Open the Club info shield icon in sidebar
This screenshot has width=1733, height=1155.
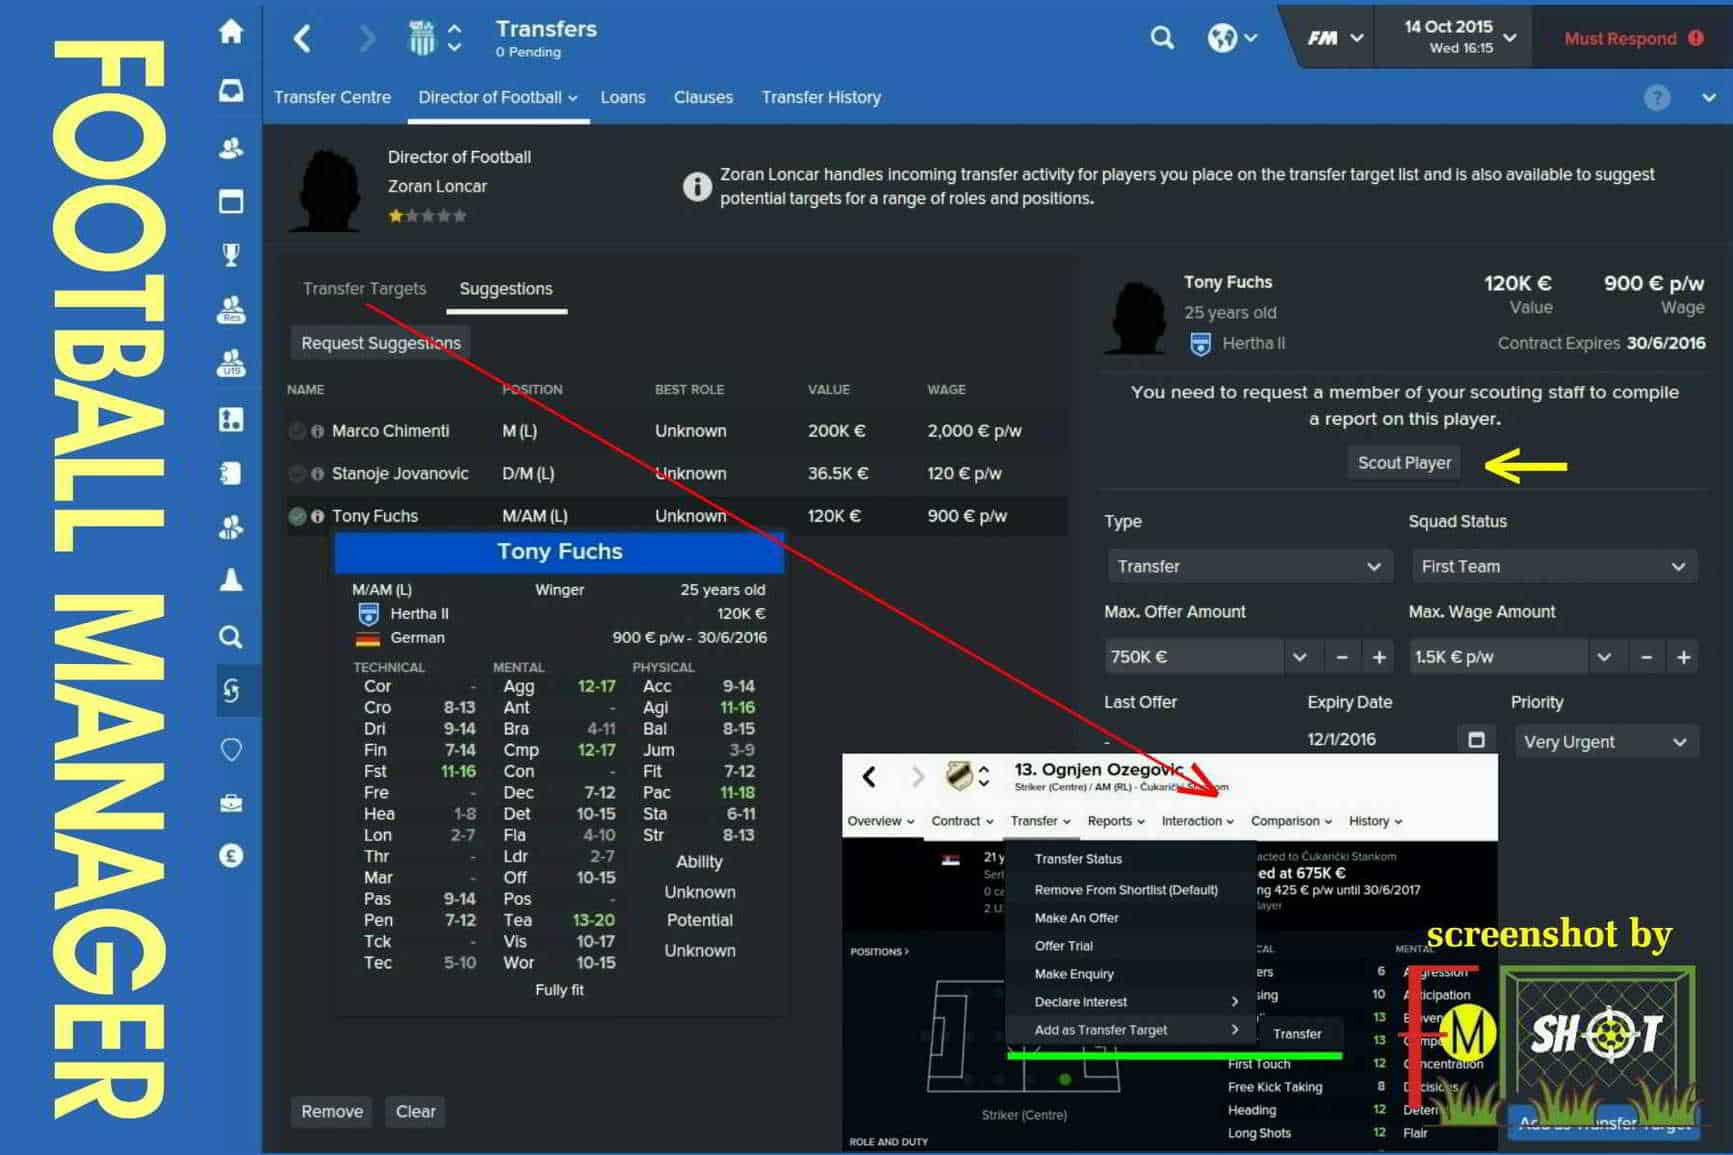(231, 749)
